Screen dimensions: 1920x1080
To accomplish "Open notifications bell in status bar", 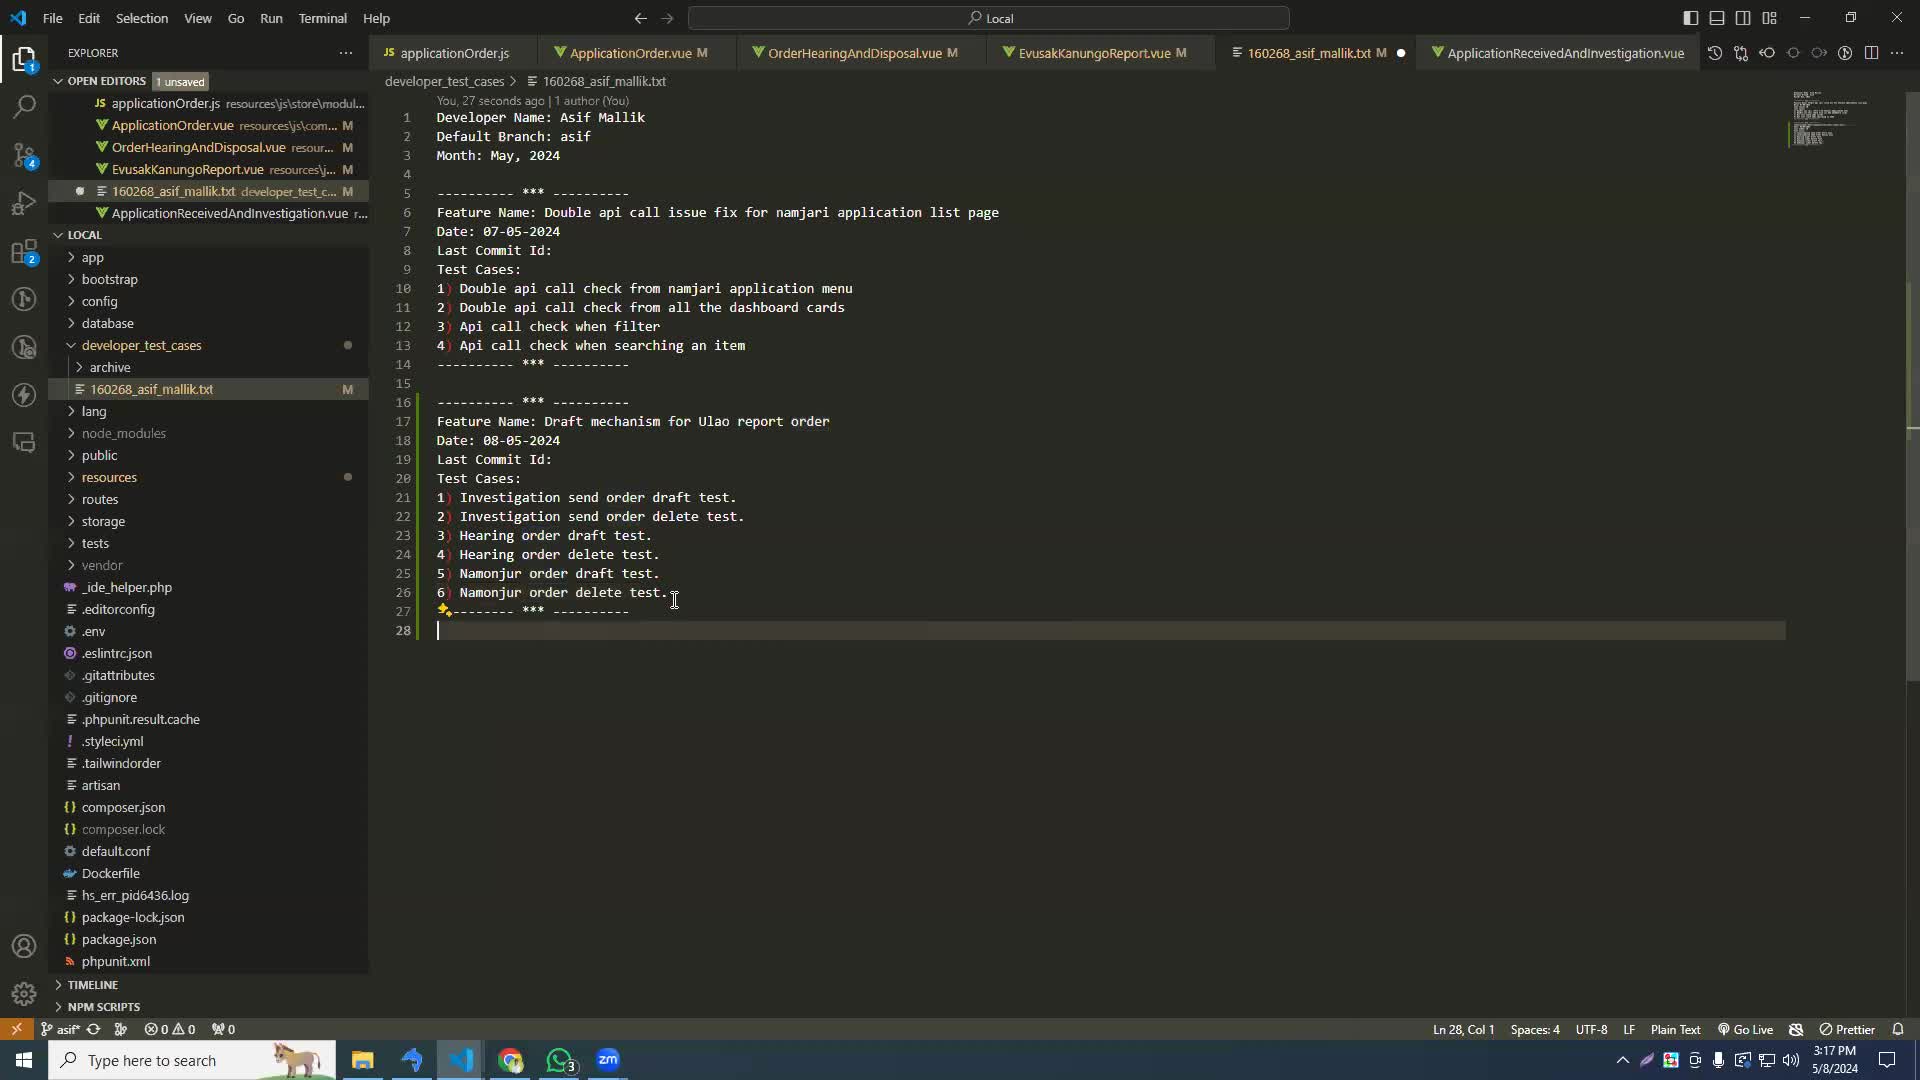I will tap(1898, 1029).
